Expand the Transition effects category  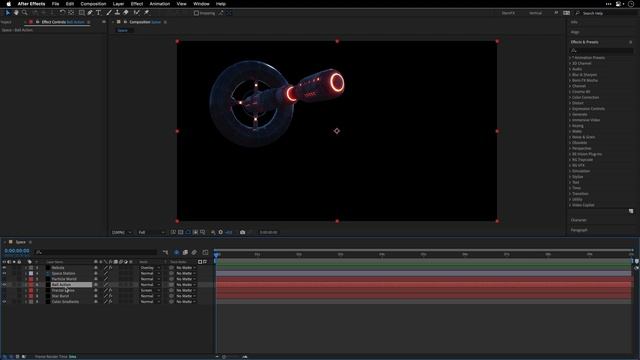click(570, 194)
